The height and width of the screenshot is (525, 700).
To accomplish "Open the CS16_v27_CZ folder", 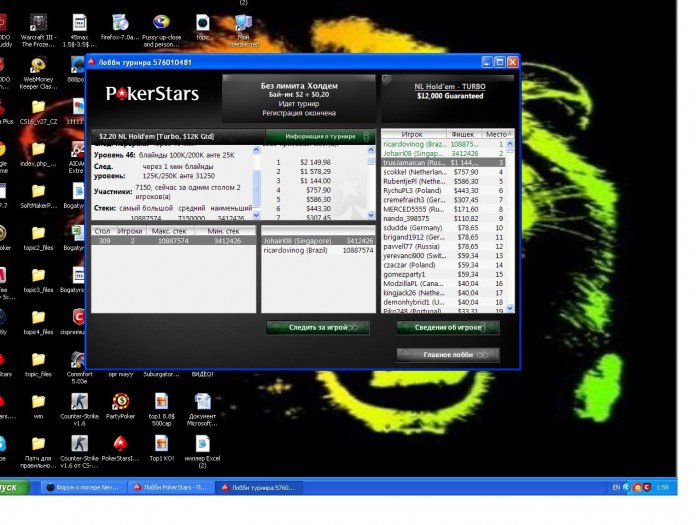I will (x=38, y=112).
